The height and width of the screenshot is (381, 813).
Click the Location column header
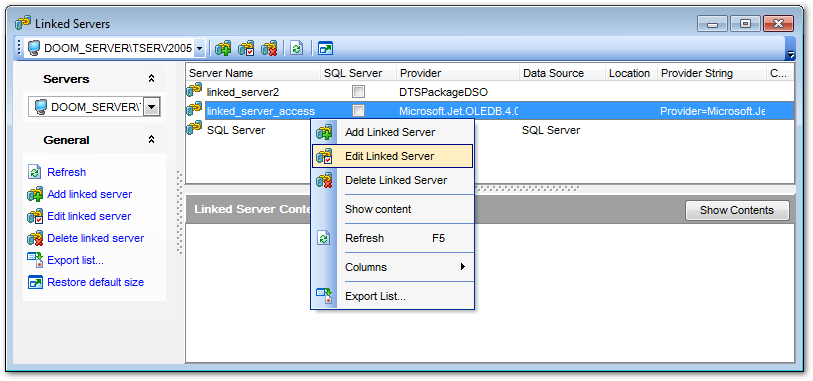pyautogui.click(x=631, y=73)
